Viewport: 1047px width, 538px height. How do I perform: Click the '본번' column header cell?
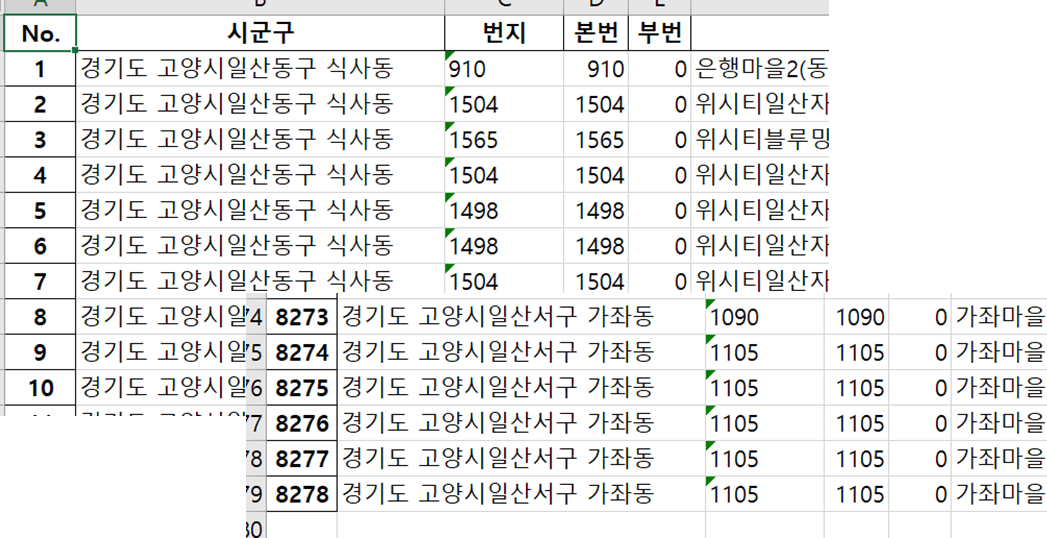coord(596,33)
